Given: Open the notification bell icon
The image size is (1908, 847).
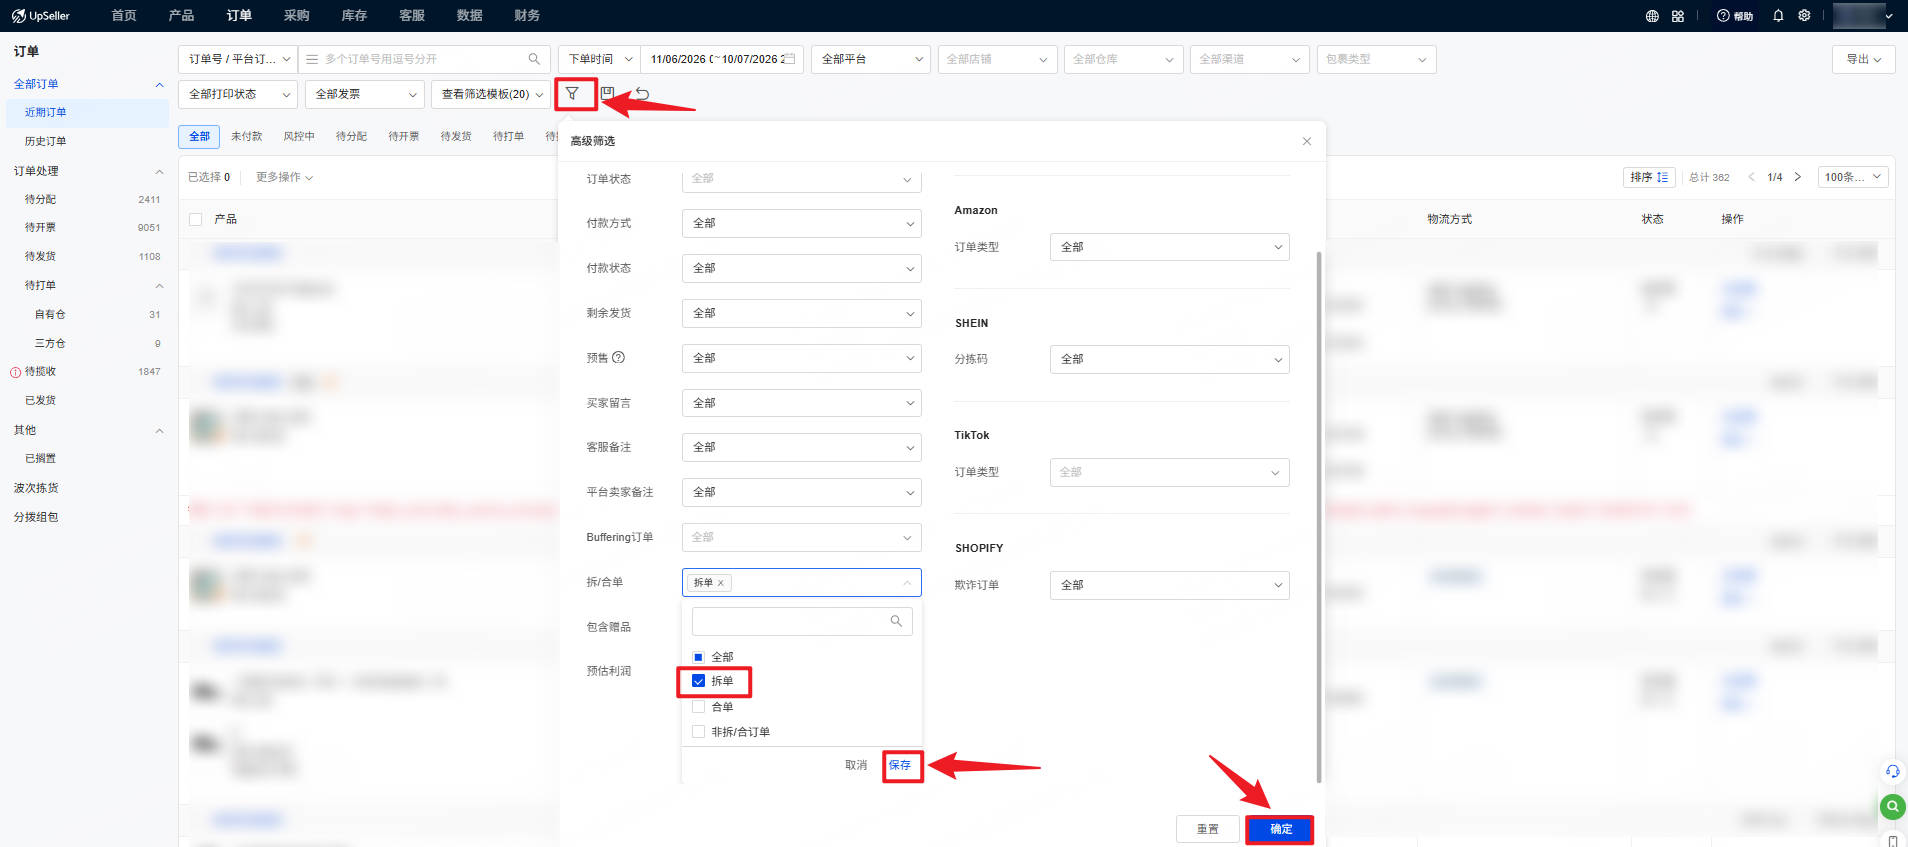Looking at the screenshot, I should [1778, 16].
